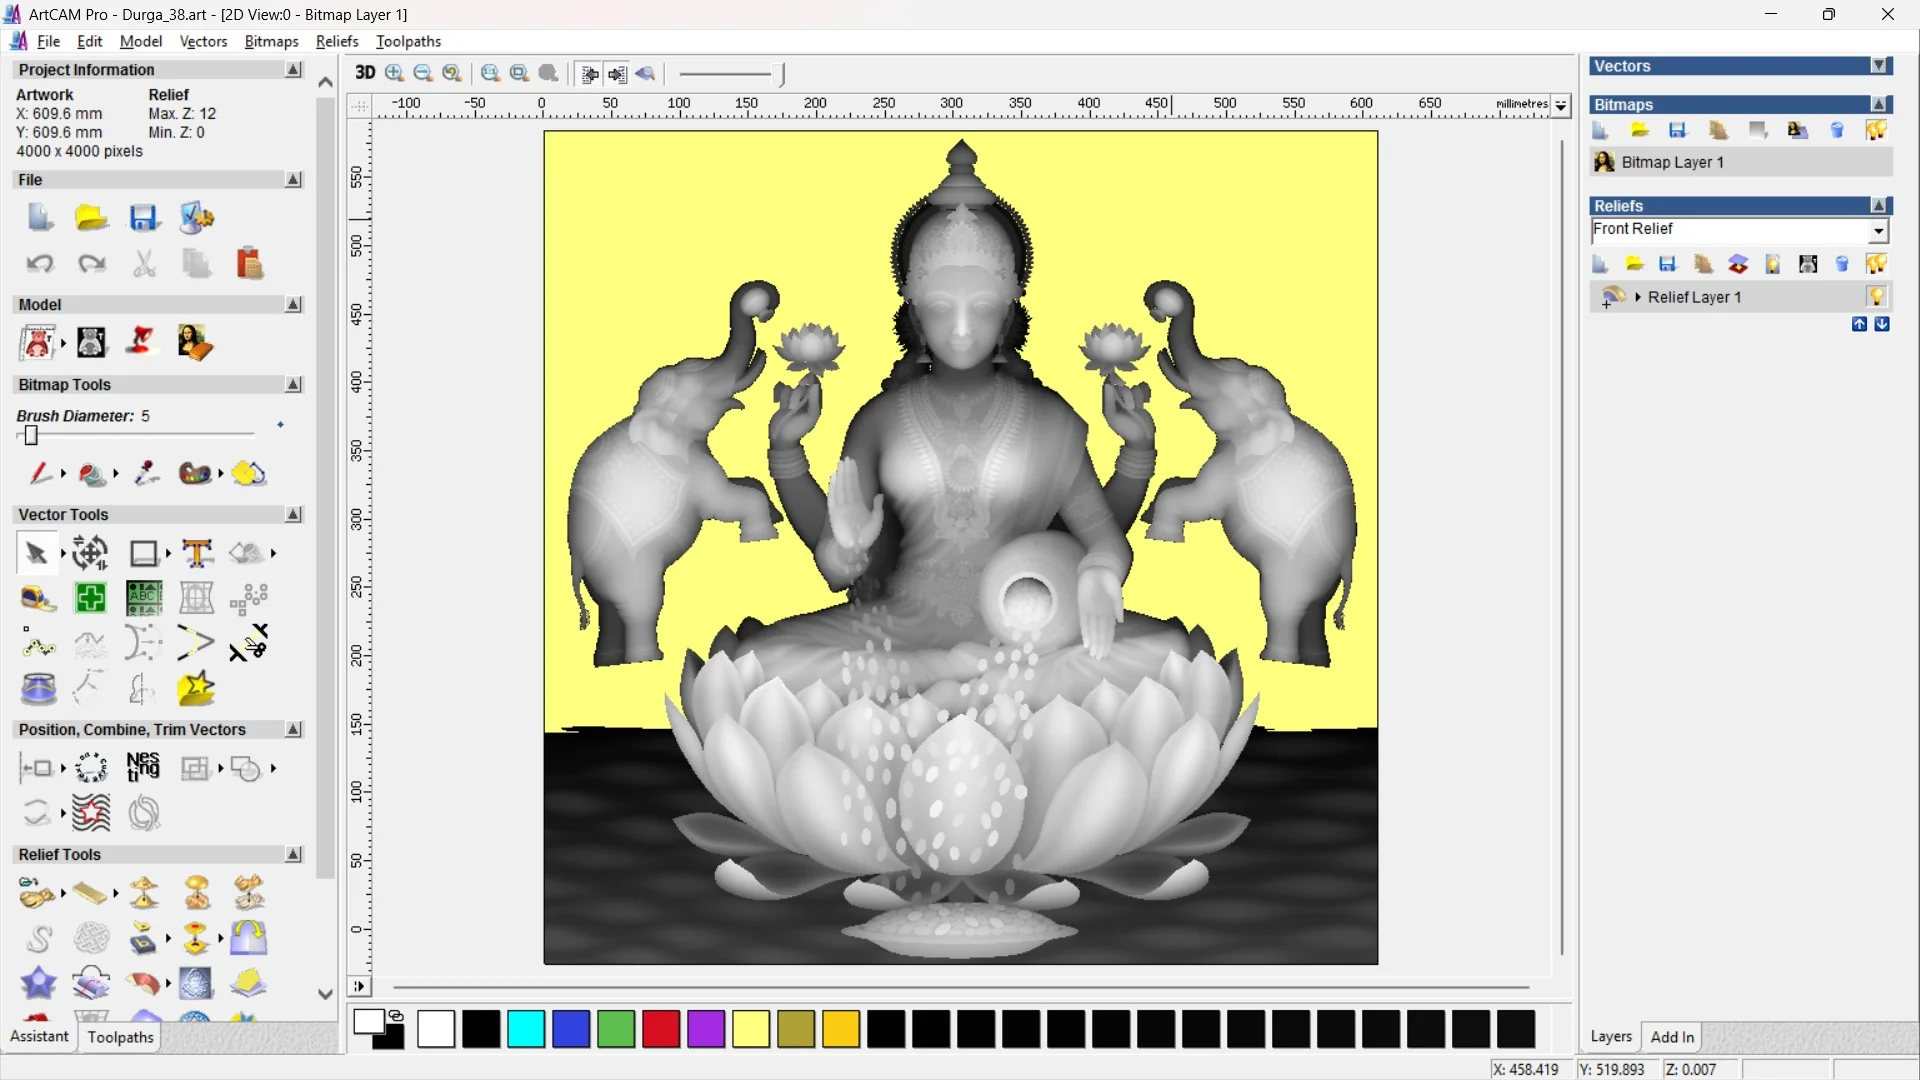The height and width of the screenshot is (1080, 1920).
Task: Select the Create Text vector tool
Action: [x=197, y=553]
